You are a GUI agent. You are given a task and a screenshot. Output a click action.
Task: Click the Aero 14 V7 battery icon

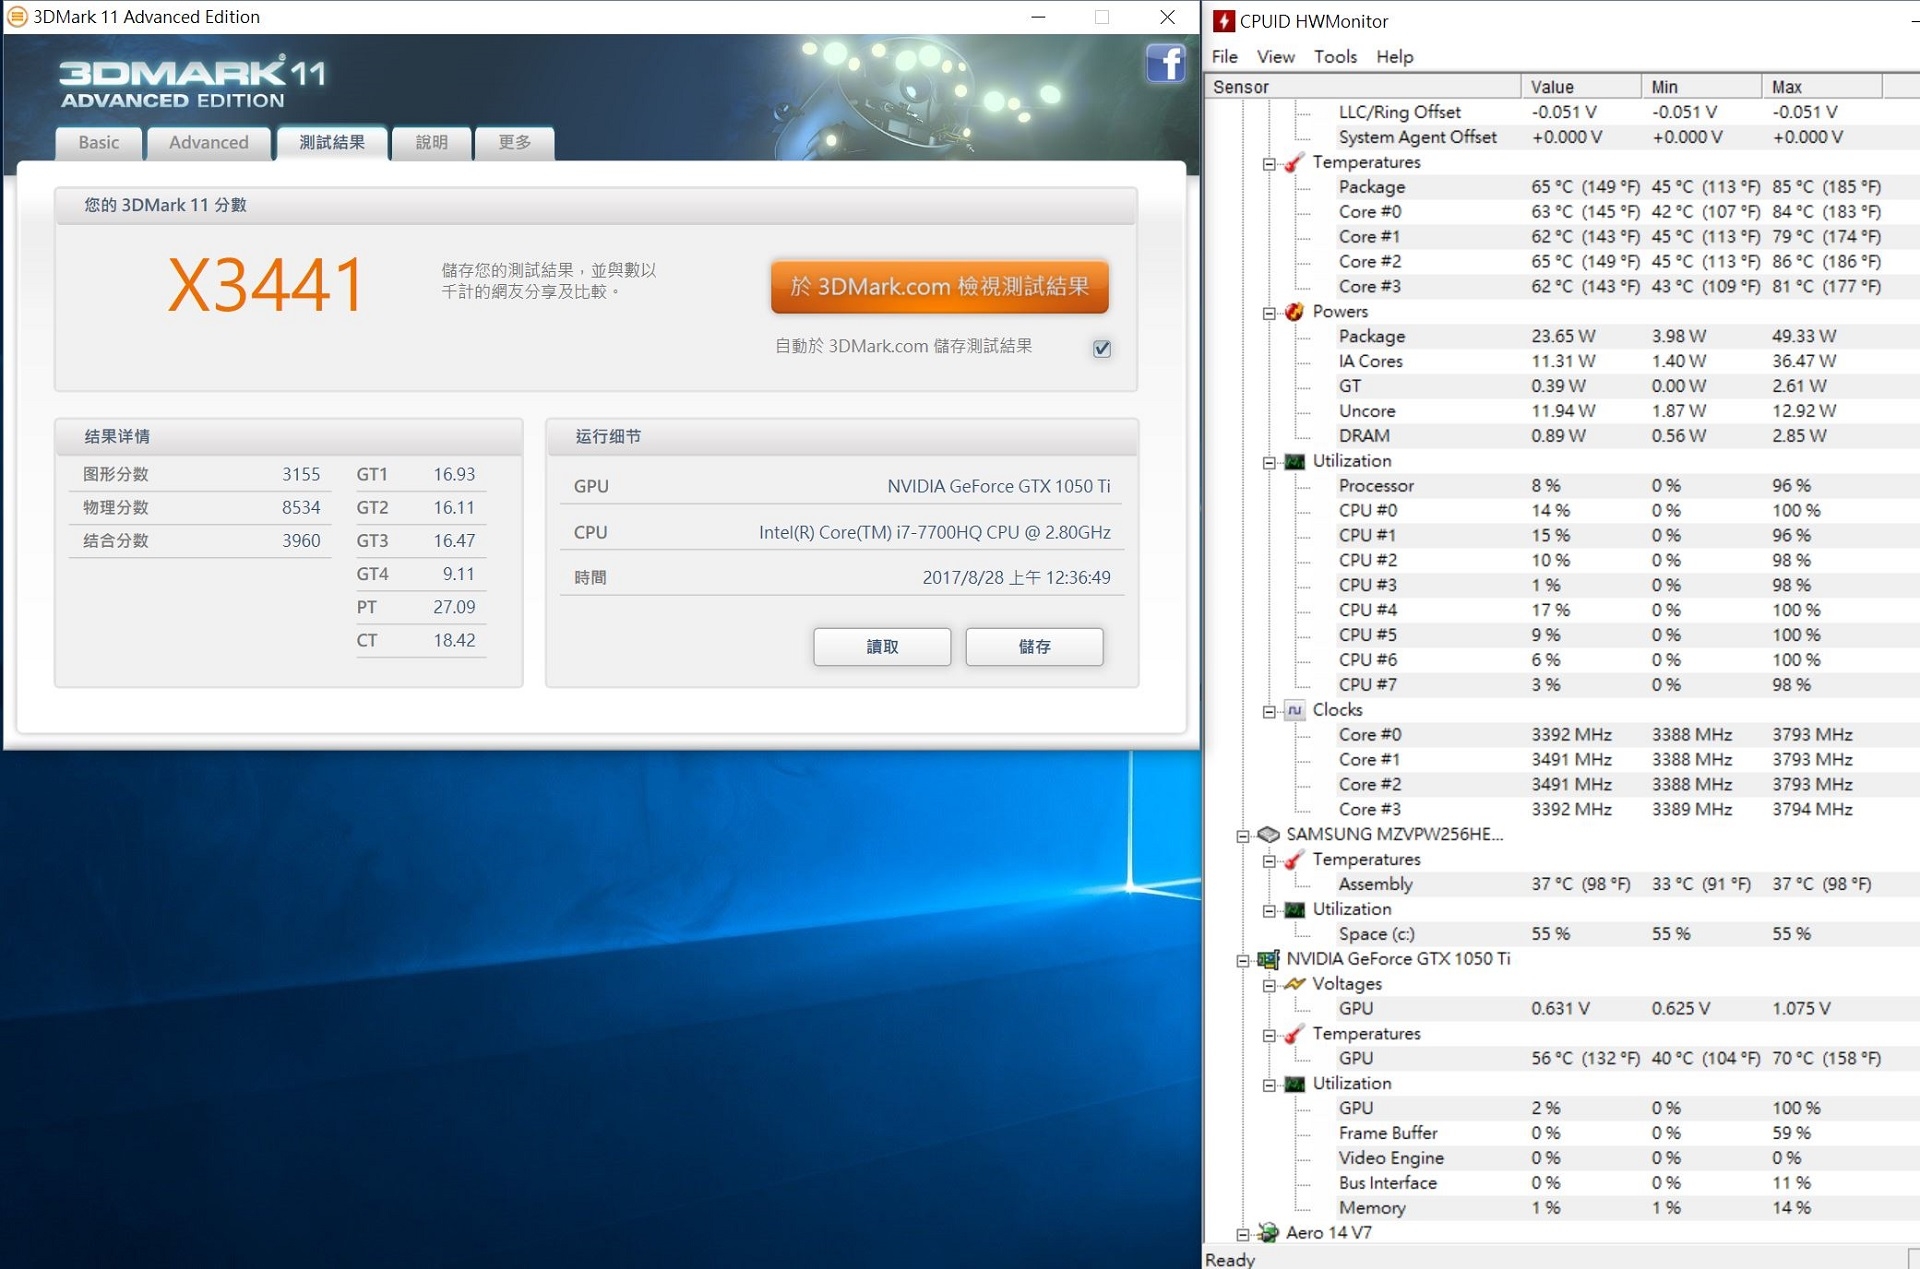click(x=1268, y=1233)
